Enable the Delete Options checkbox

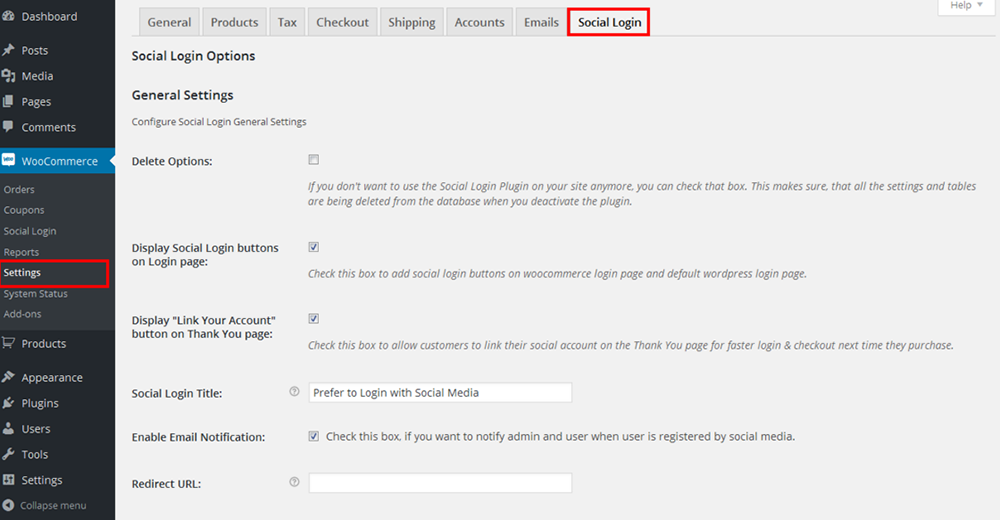(x=314, y=160)
